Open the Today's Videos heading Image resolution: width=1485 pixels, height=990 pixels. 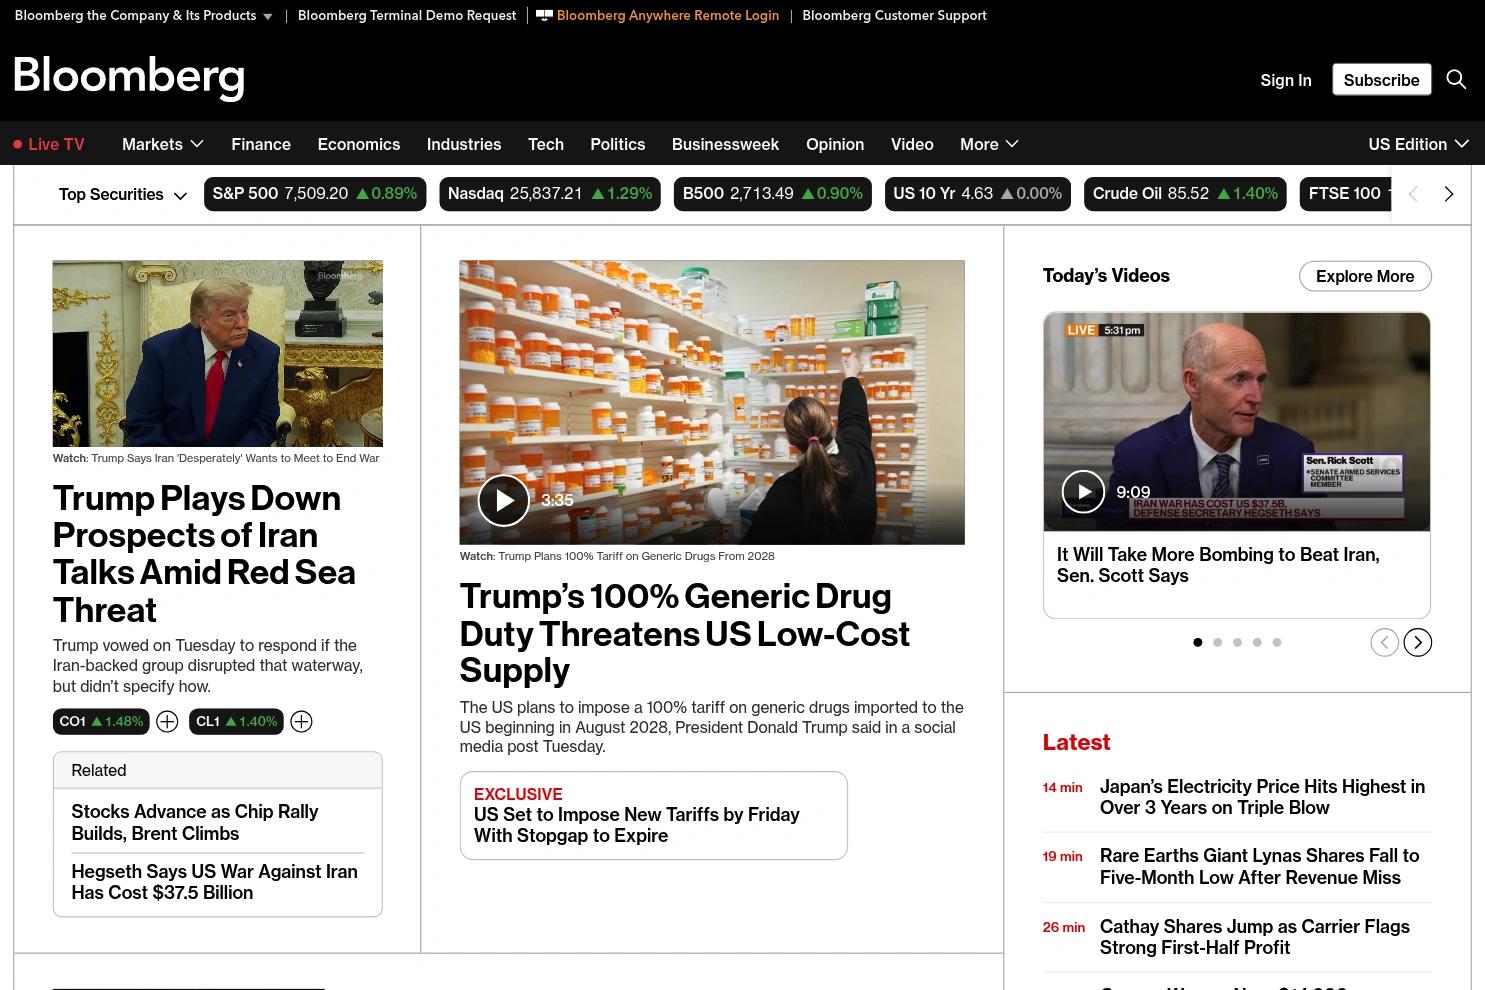pos(1106,275)
